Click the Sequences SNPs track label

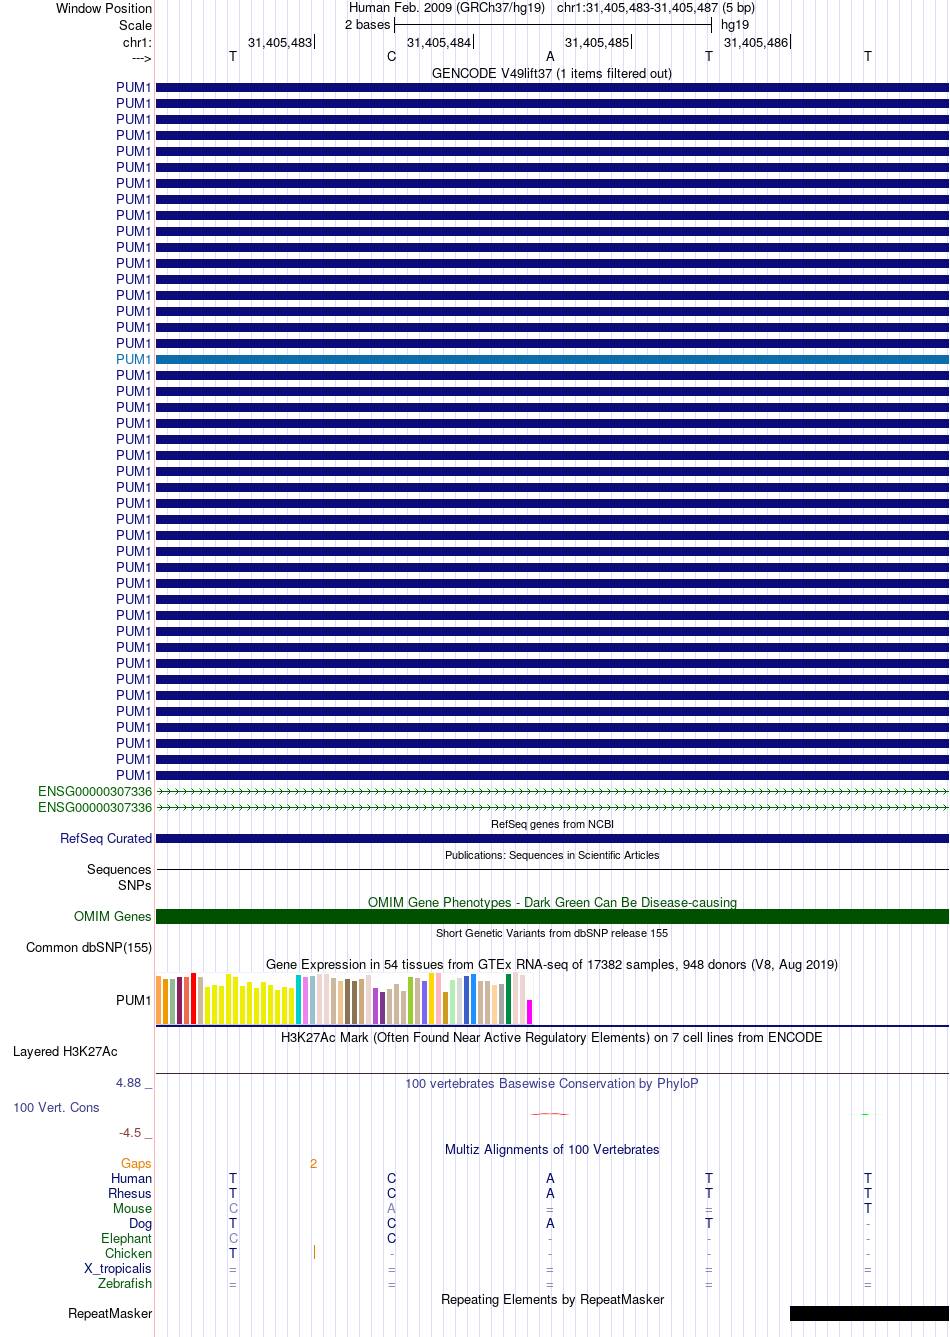click(119, 877)
